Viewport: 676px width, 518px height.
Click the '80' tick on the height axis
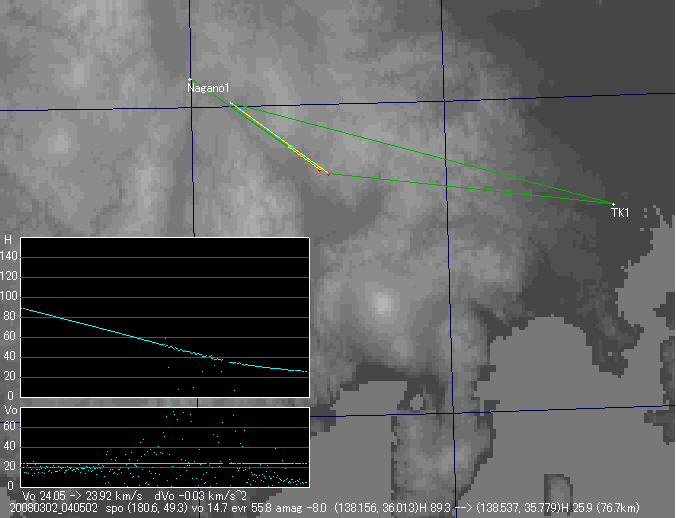click(x=10, y=316)
